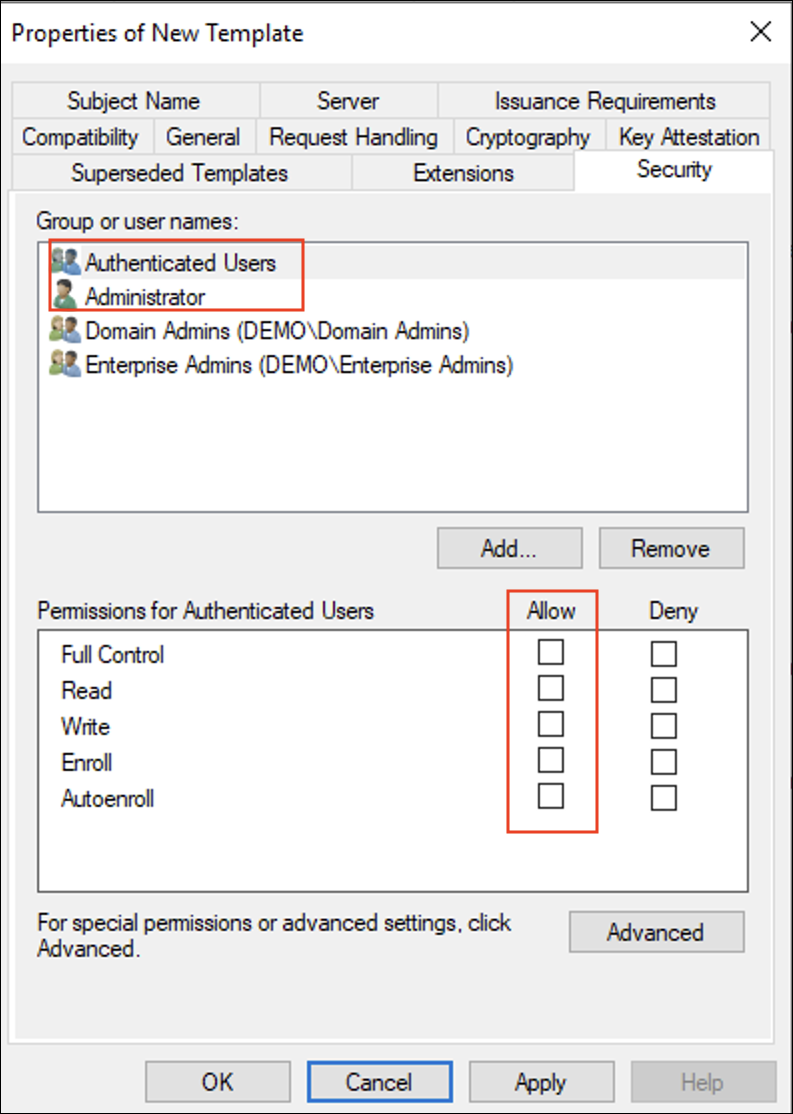Check Allow for Autoenroll permission
The width and height of the screenshot is (793, 1114).
coord(551,796)
